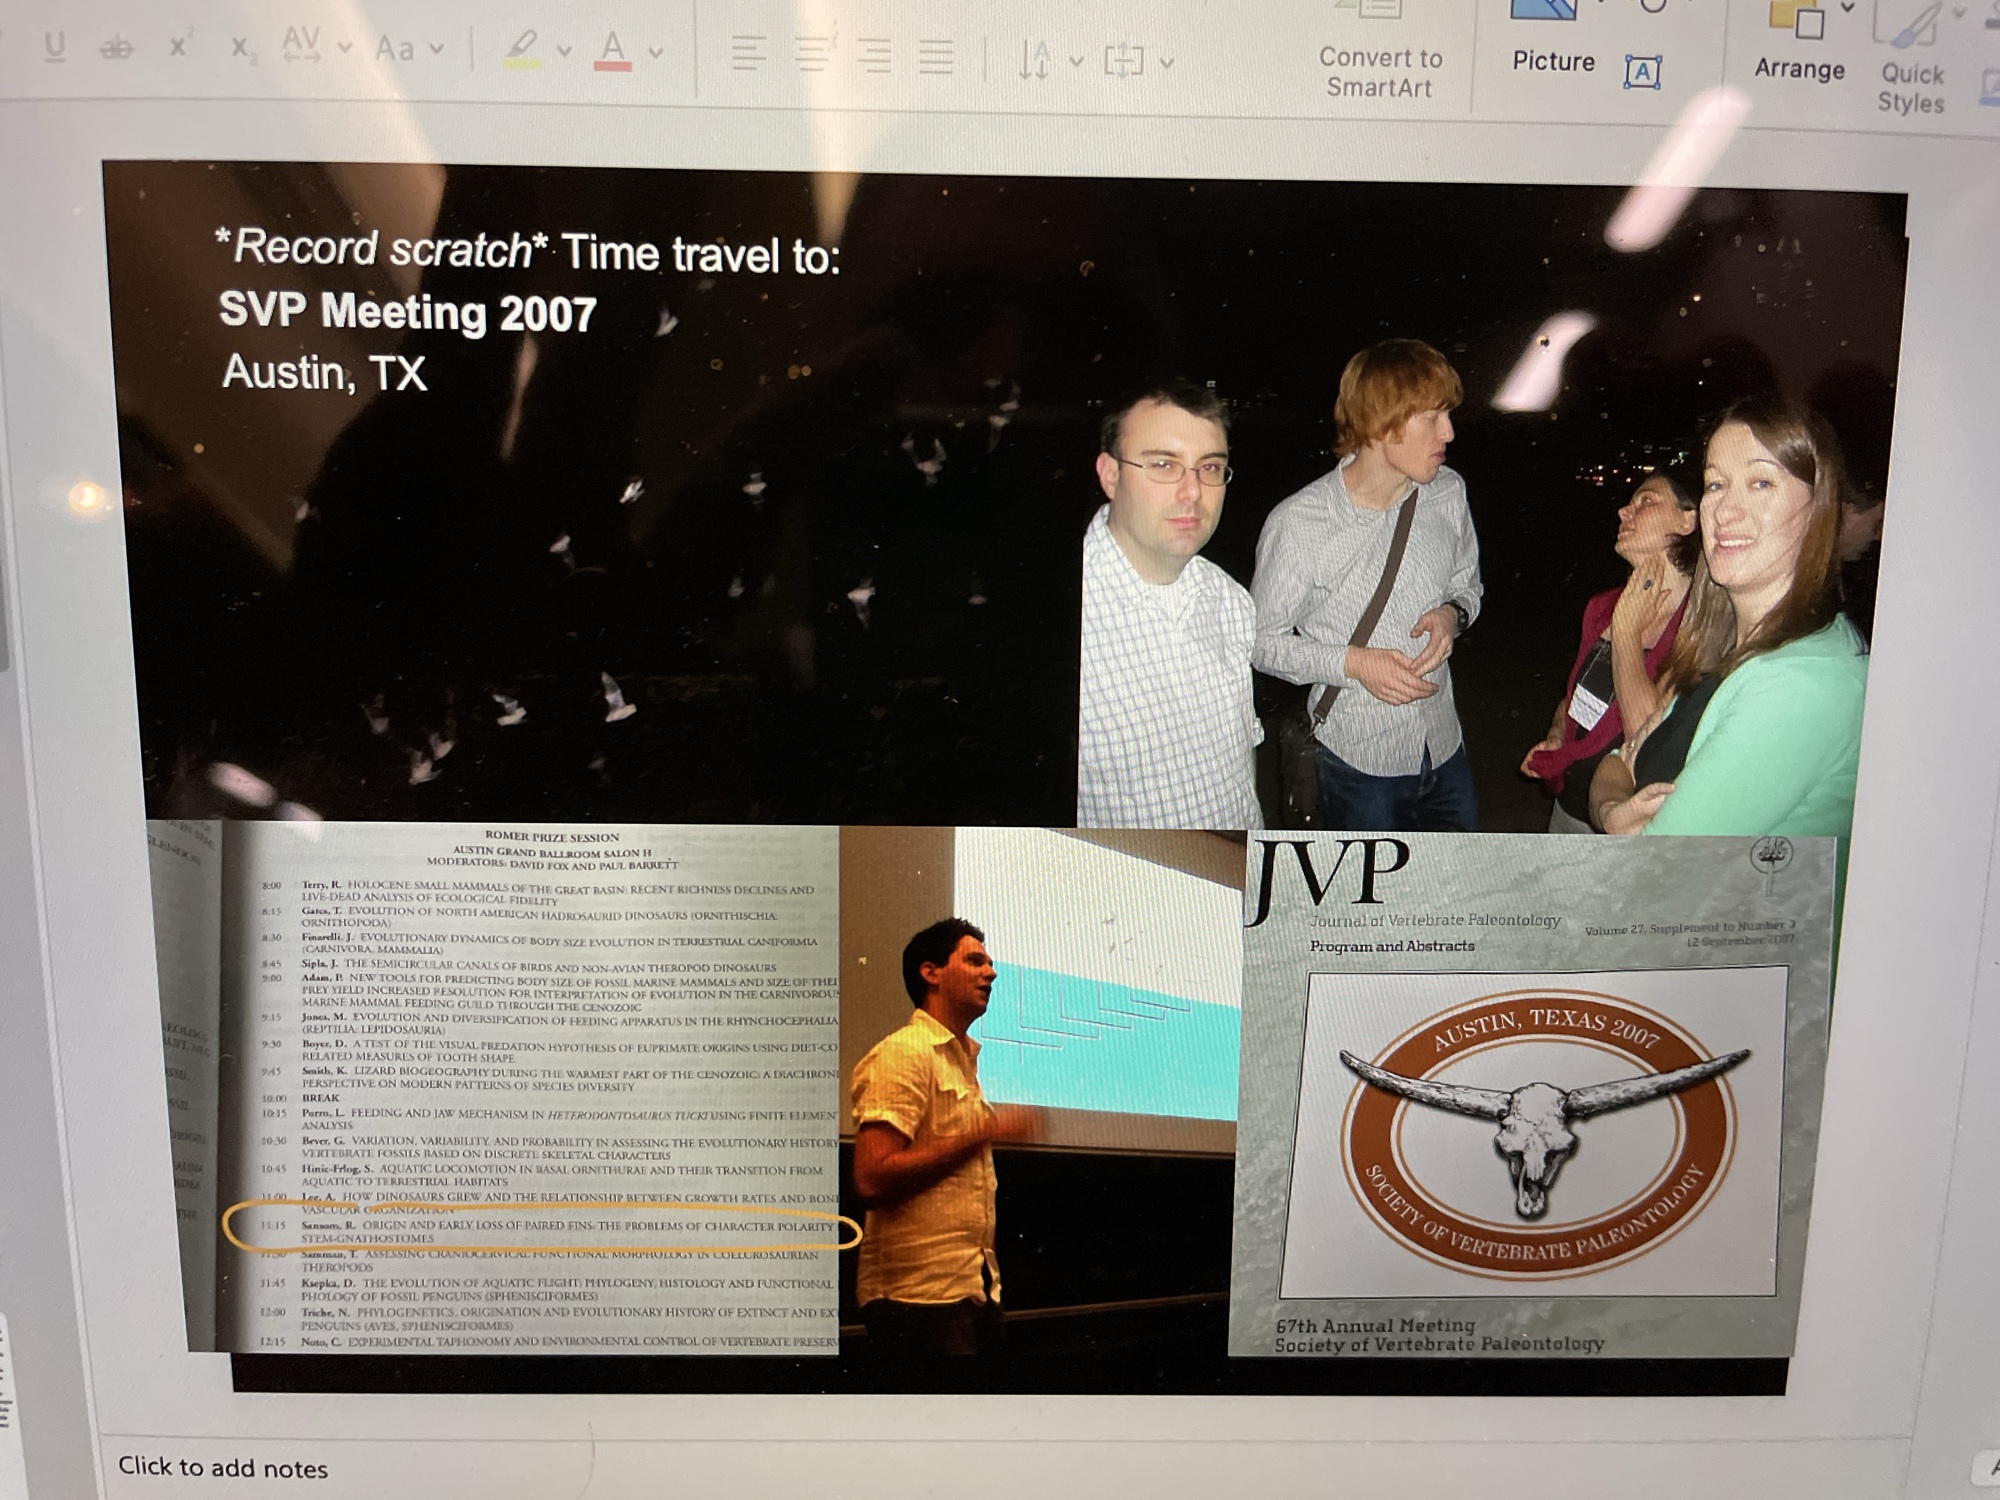The image size is (2000, 1500).
Task: Insert a text box
Action: (x=1642, y=72)
